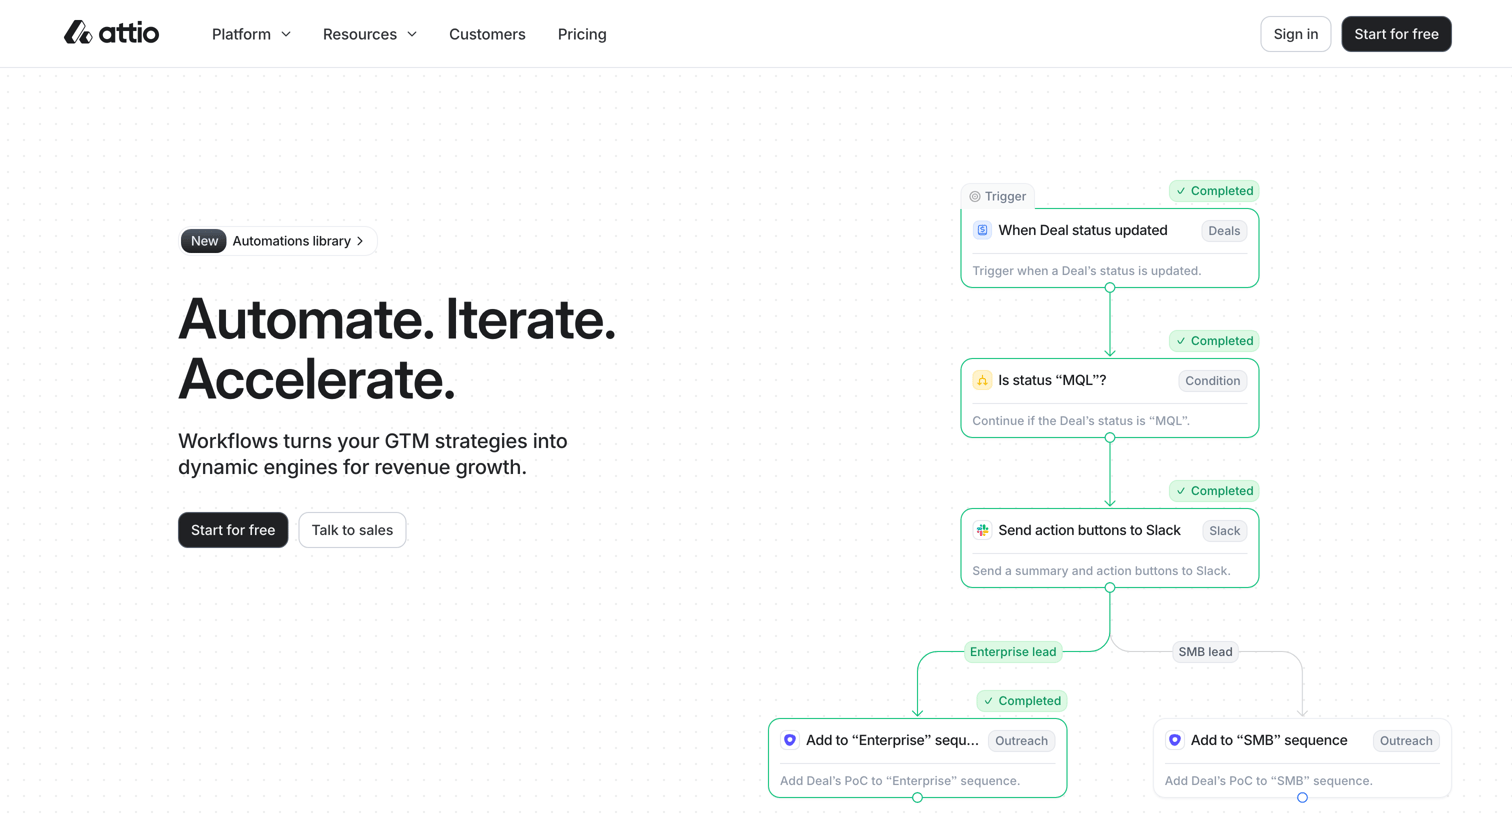Open the Platform menu
The image size is (1512, 814).
[251, 34]
